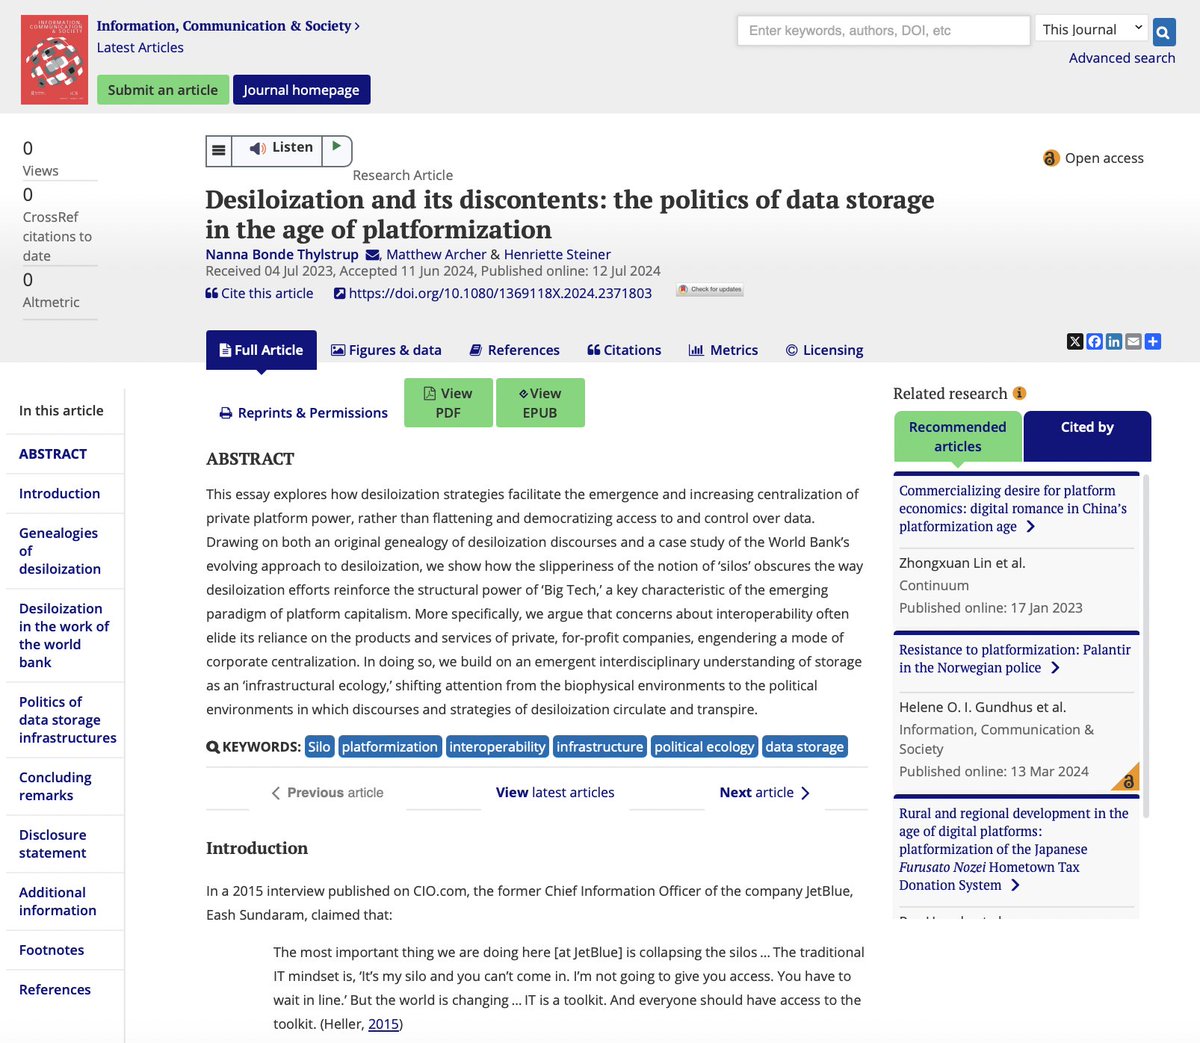The width and height of the screenshot is (1200, 1043).
Task: Click the interoperability keyword tag
Action: 497,746
